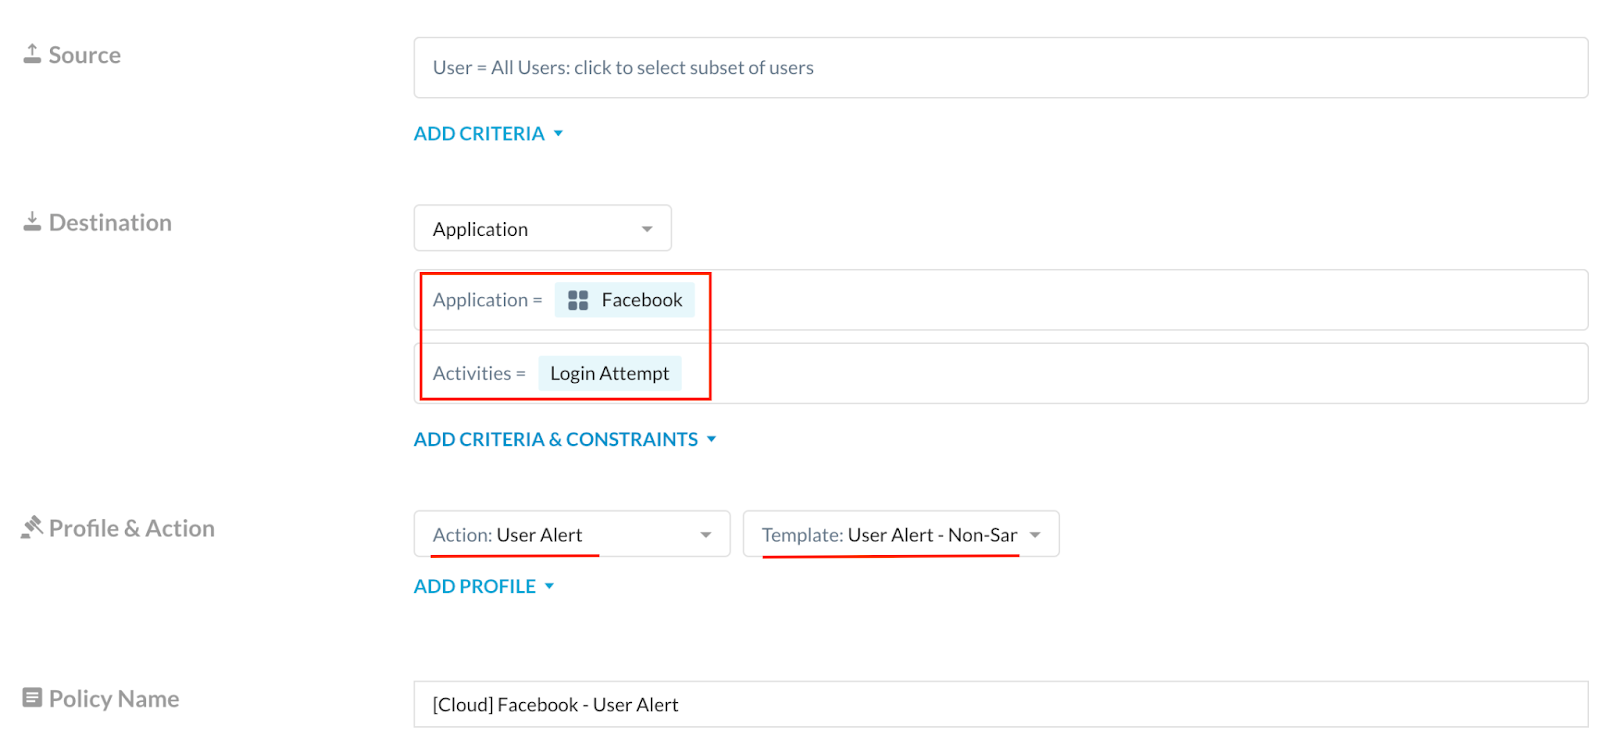Click the 'Application =' label text

[x=488, y=300]
